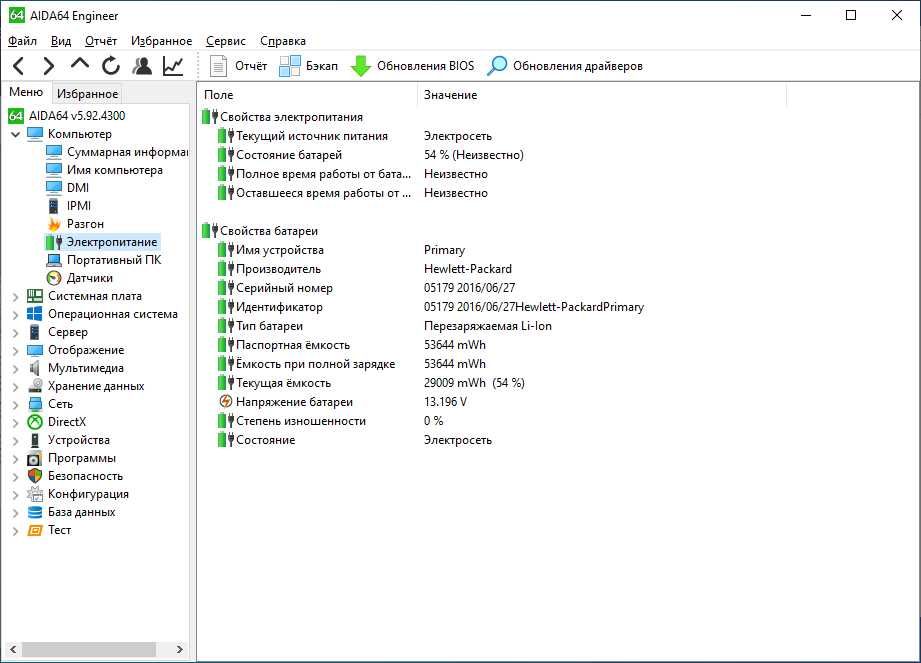Open the Вид menu
Screen dimensions: 921x663
coord(61,41)
